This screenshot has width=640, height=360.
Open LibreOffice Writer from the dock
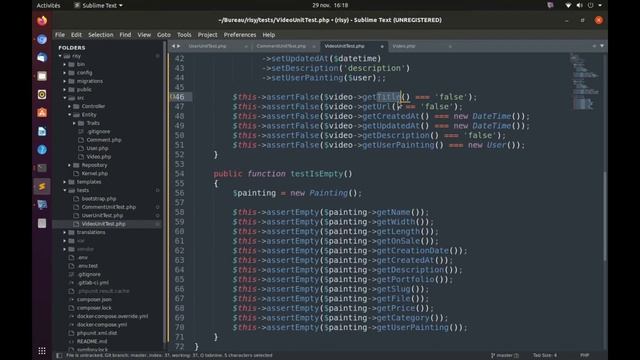(42, 131)
